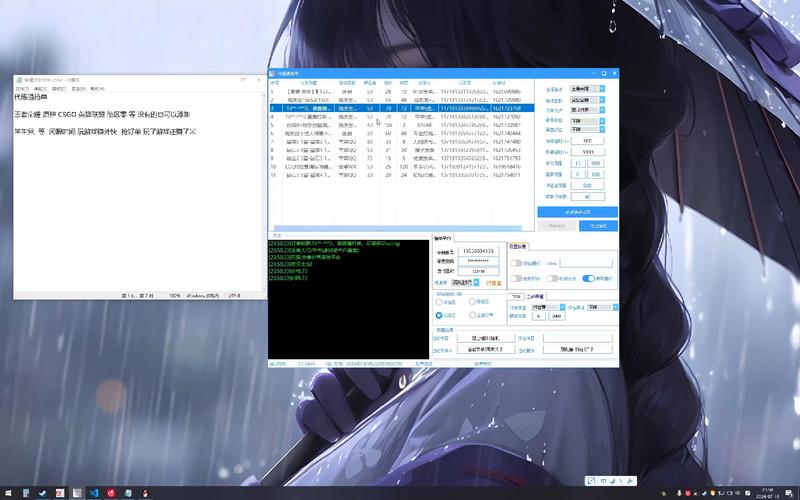Open the second dropdown in the right filter panel

587,100
